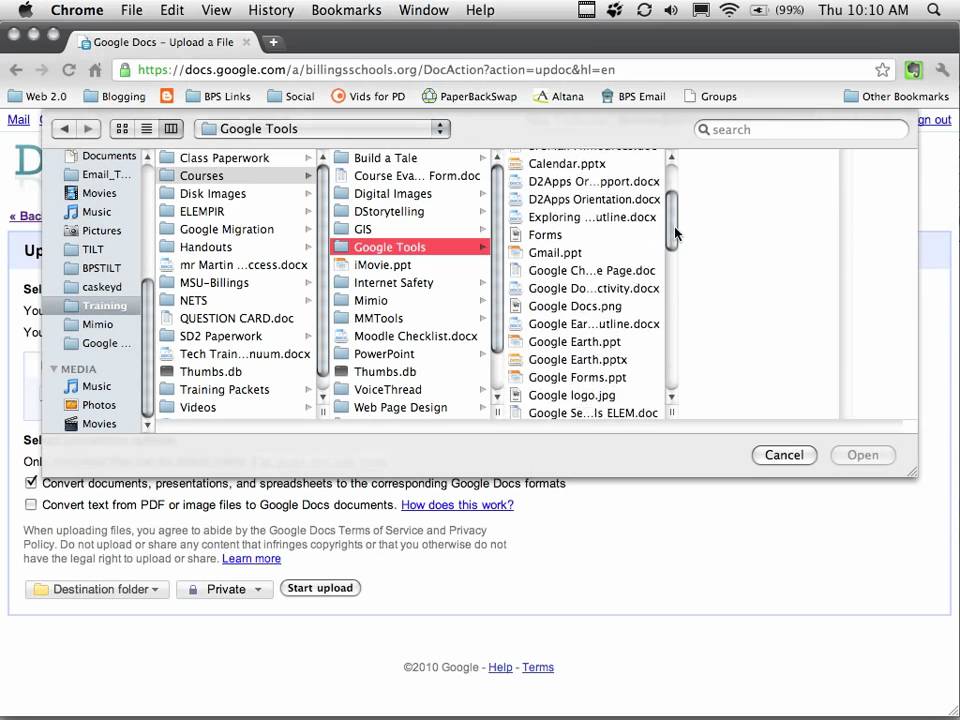Enable Convert text from PDF checkbox
Viewport: 960px width, 720px height.
coord(31,504)
